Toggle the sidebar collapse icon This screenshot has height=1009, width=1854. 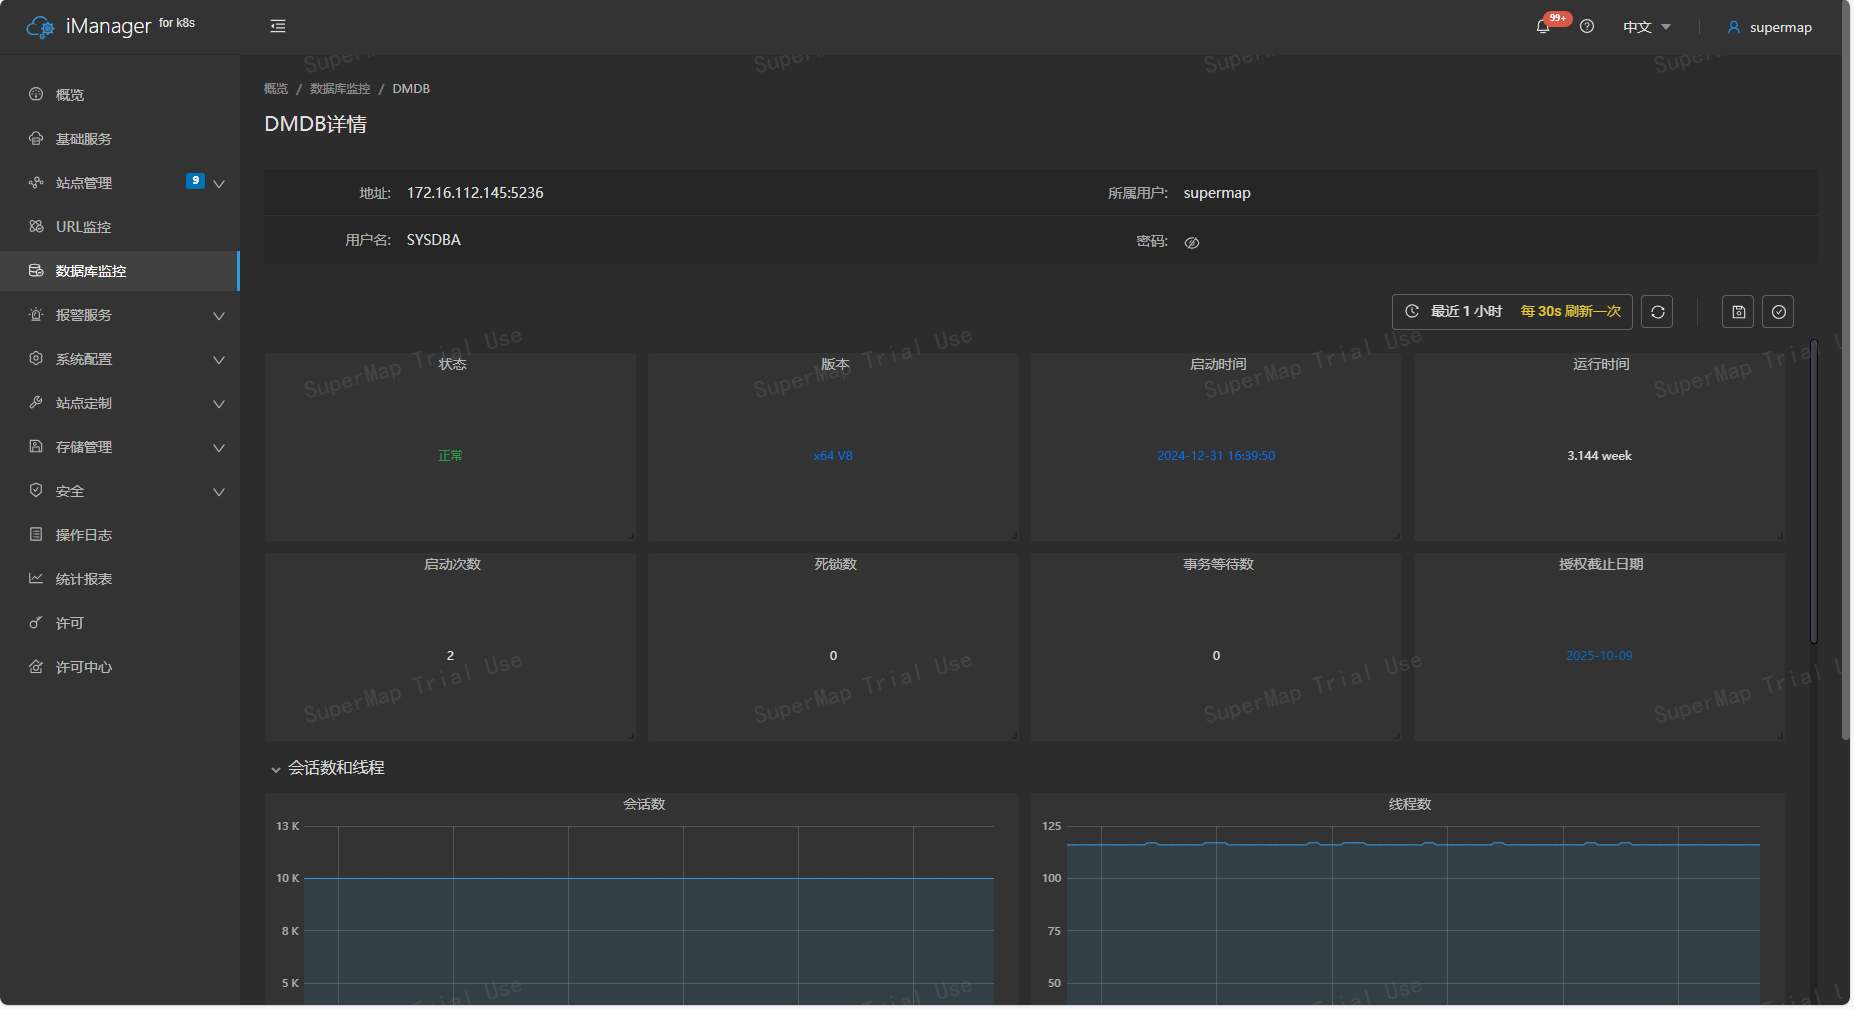277,26
